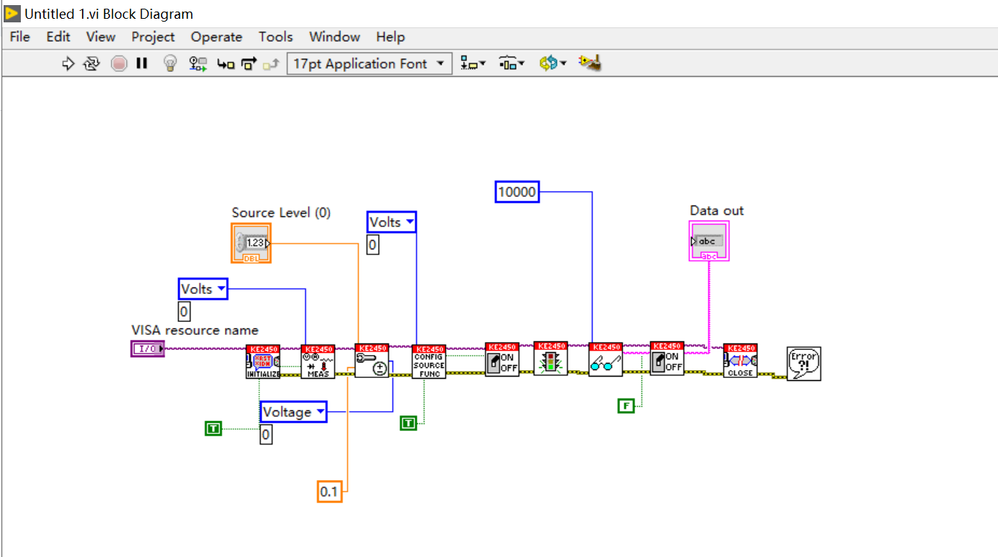This screenshot has width=998, height=557.
Task: Open the Project menu
Action: point(153,37)
